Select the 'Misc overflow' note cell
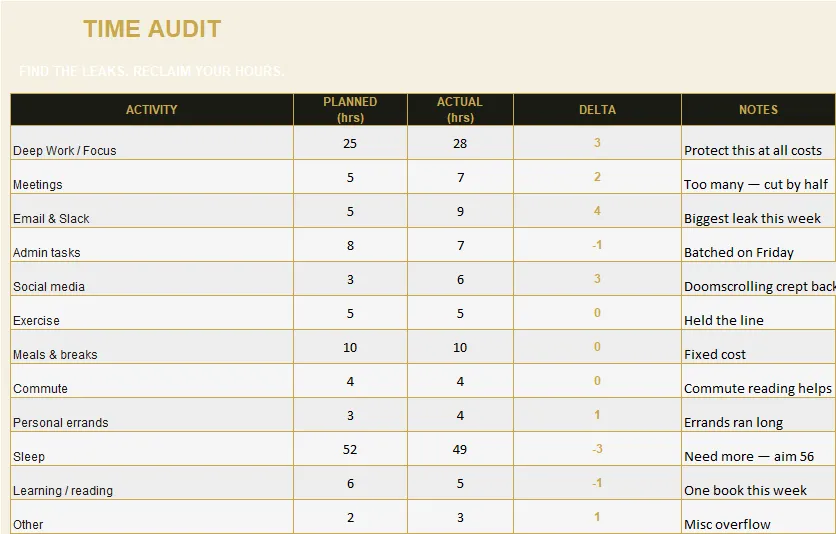The image size is (836, 534). click(x=759, y=517)
